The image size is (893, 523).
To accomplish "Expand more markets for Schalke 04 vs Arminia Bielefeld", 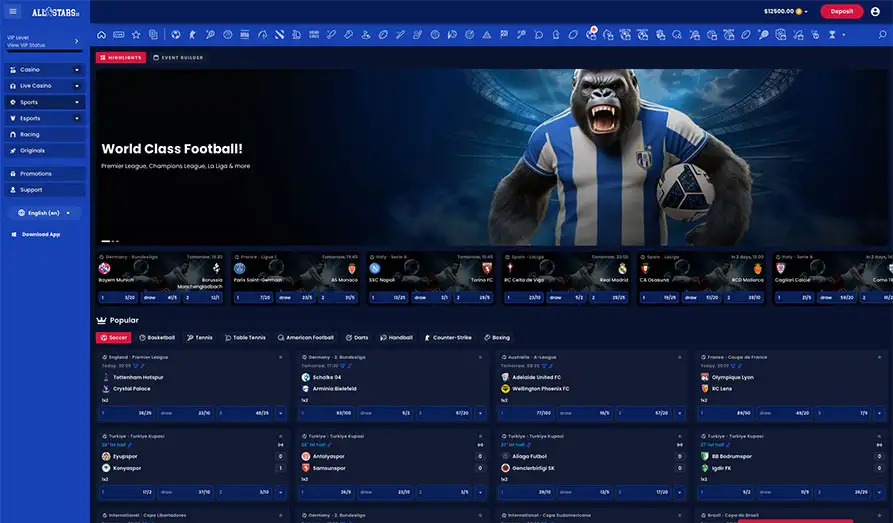I will [x=480, y=413].
